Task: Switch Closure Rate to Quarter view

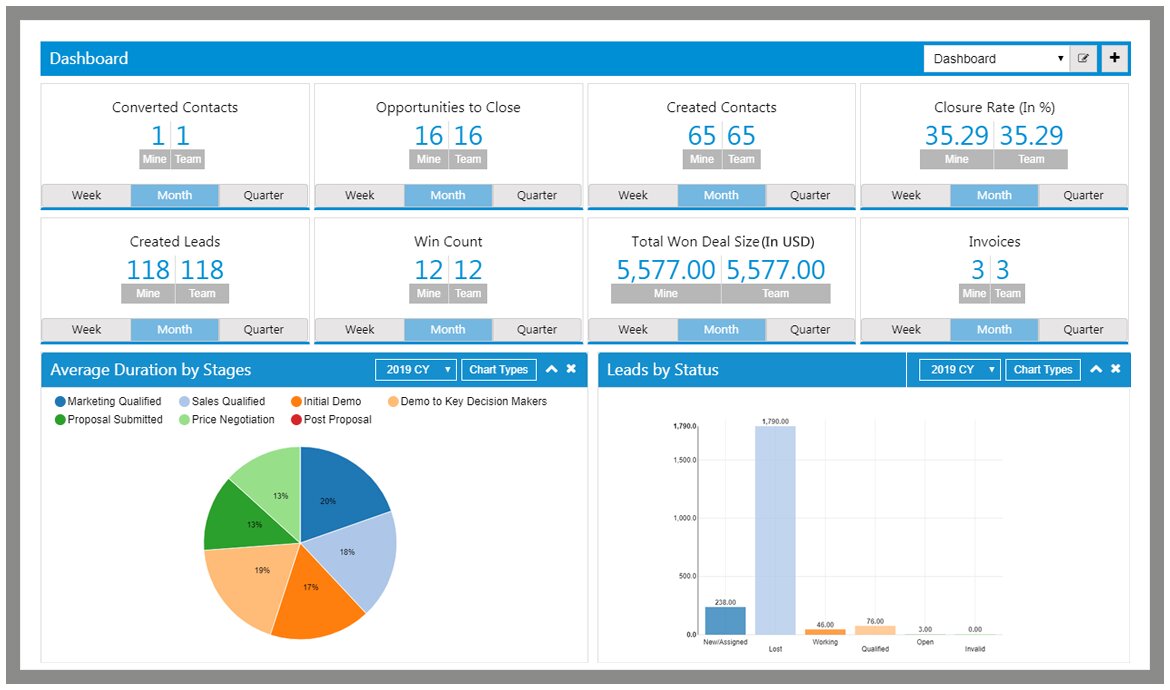Action: click(x=1083, y=195)
